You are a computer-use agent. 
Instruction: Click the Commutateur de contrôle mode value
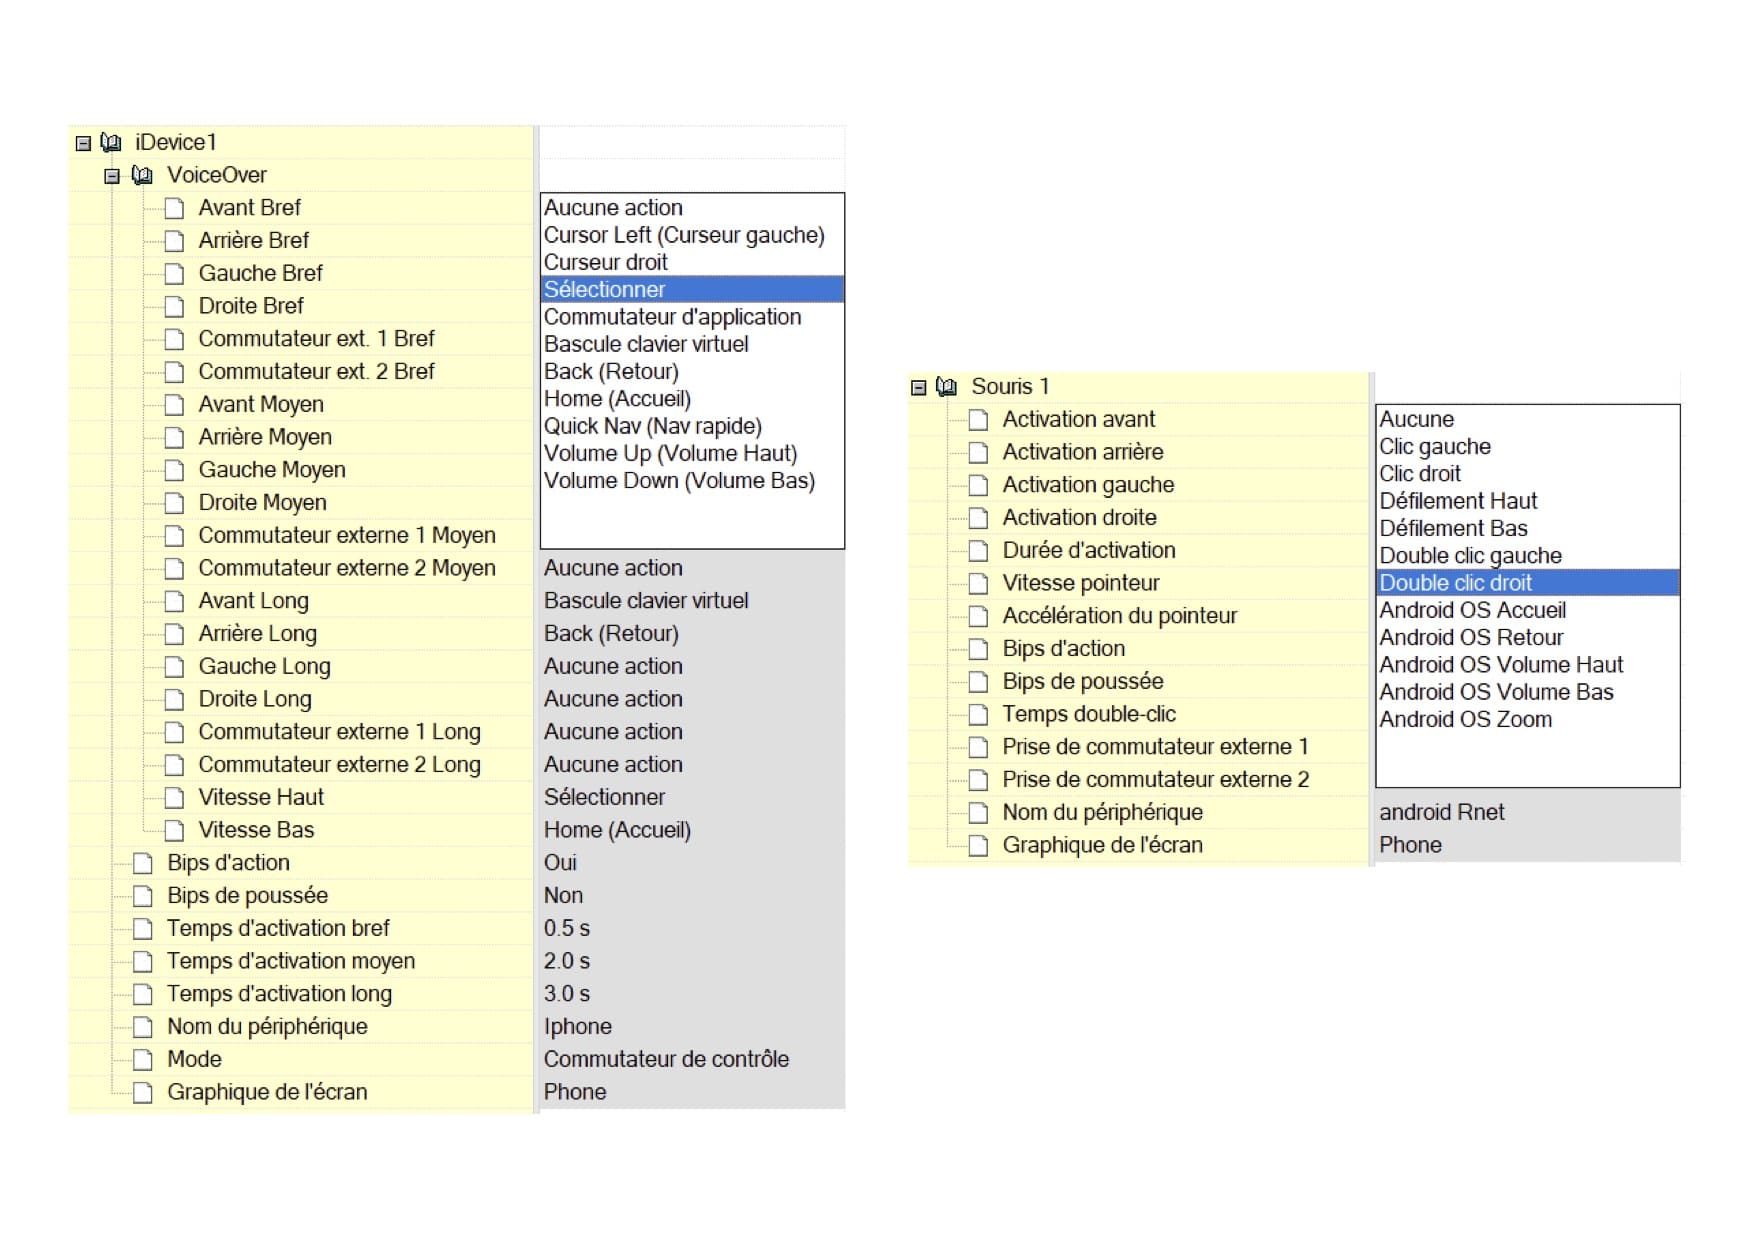[666, 1059]
